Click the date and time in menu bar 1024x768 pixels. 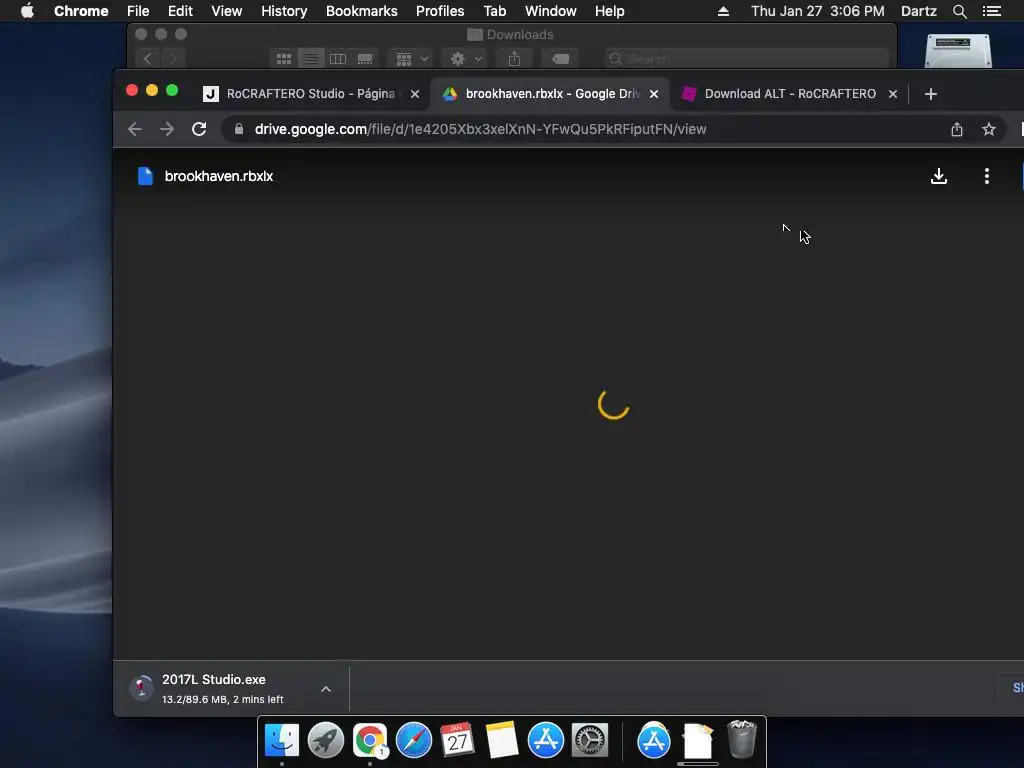818,11
